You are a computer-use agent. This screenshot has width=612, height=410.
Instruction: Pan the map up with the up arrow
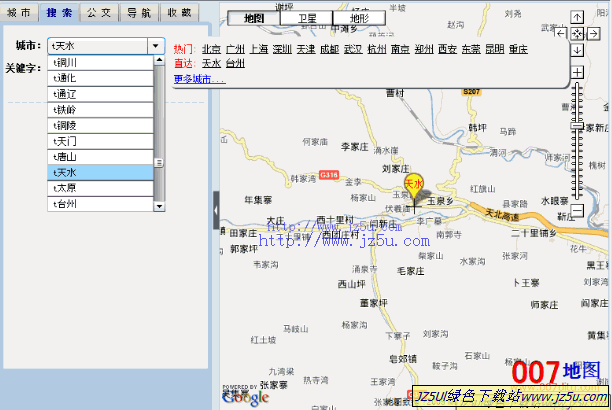[577, 17]
